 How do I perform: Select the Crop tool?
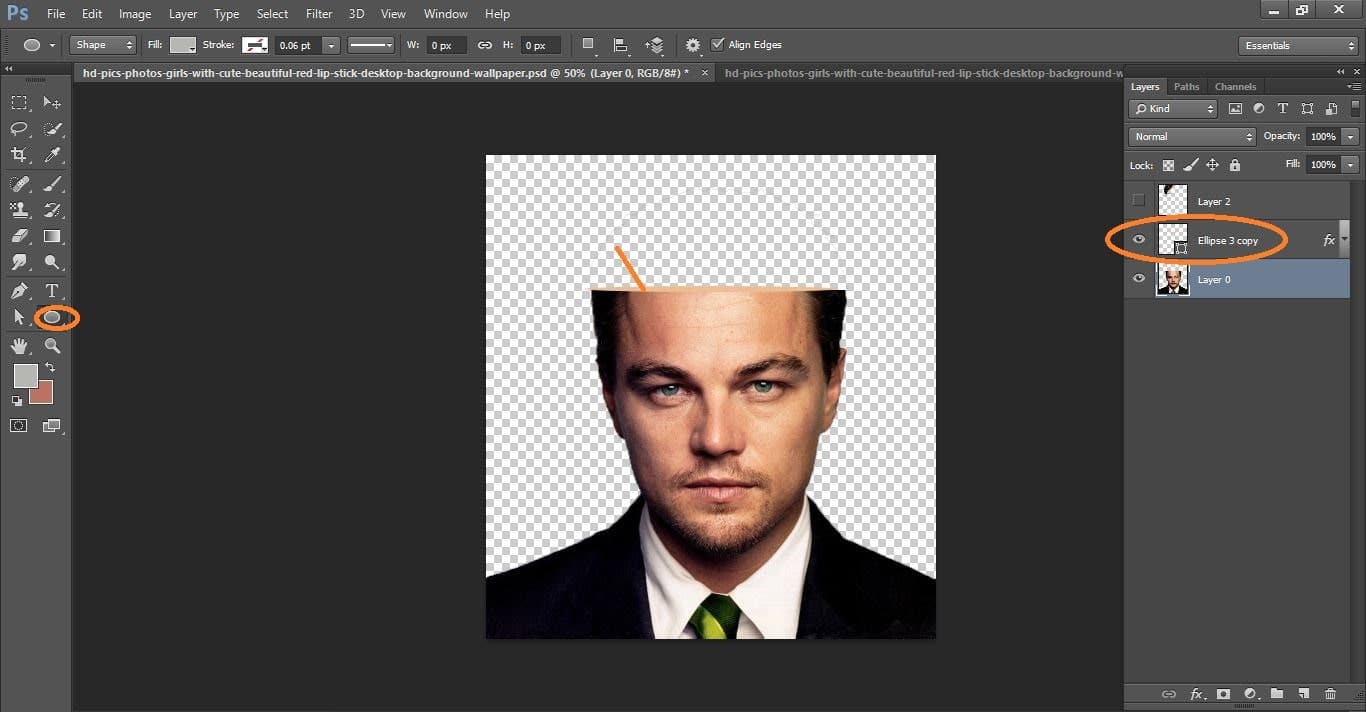coord(18,155)
